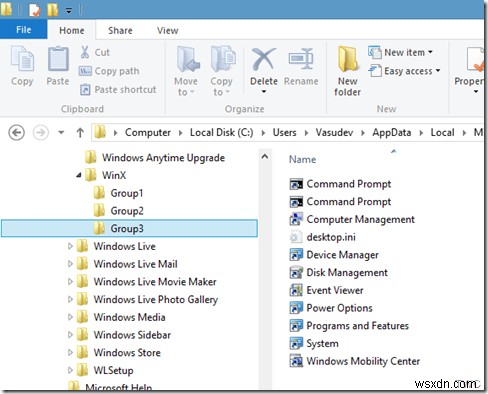
Task: Select the Windows Mobility Center shortcut
Action: coord(355,361)
